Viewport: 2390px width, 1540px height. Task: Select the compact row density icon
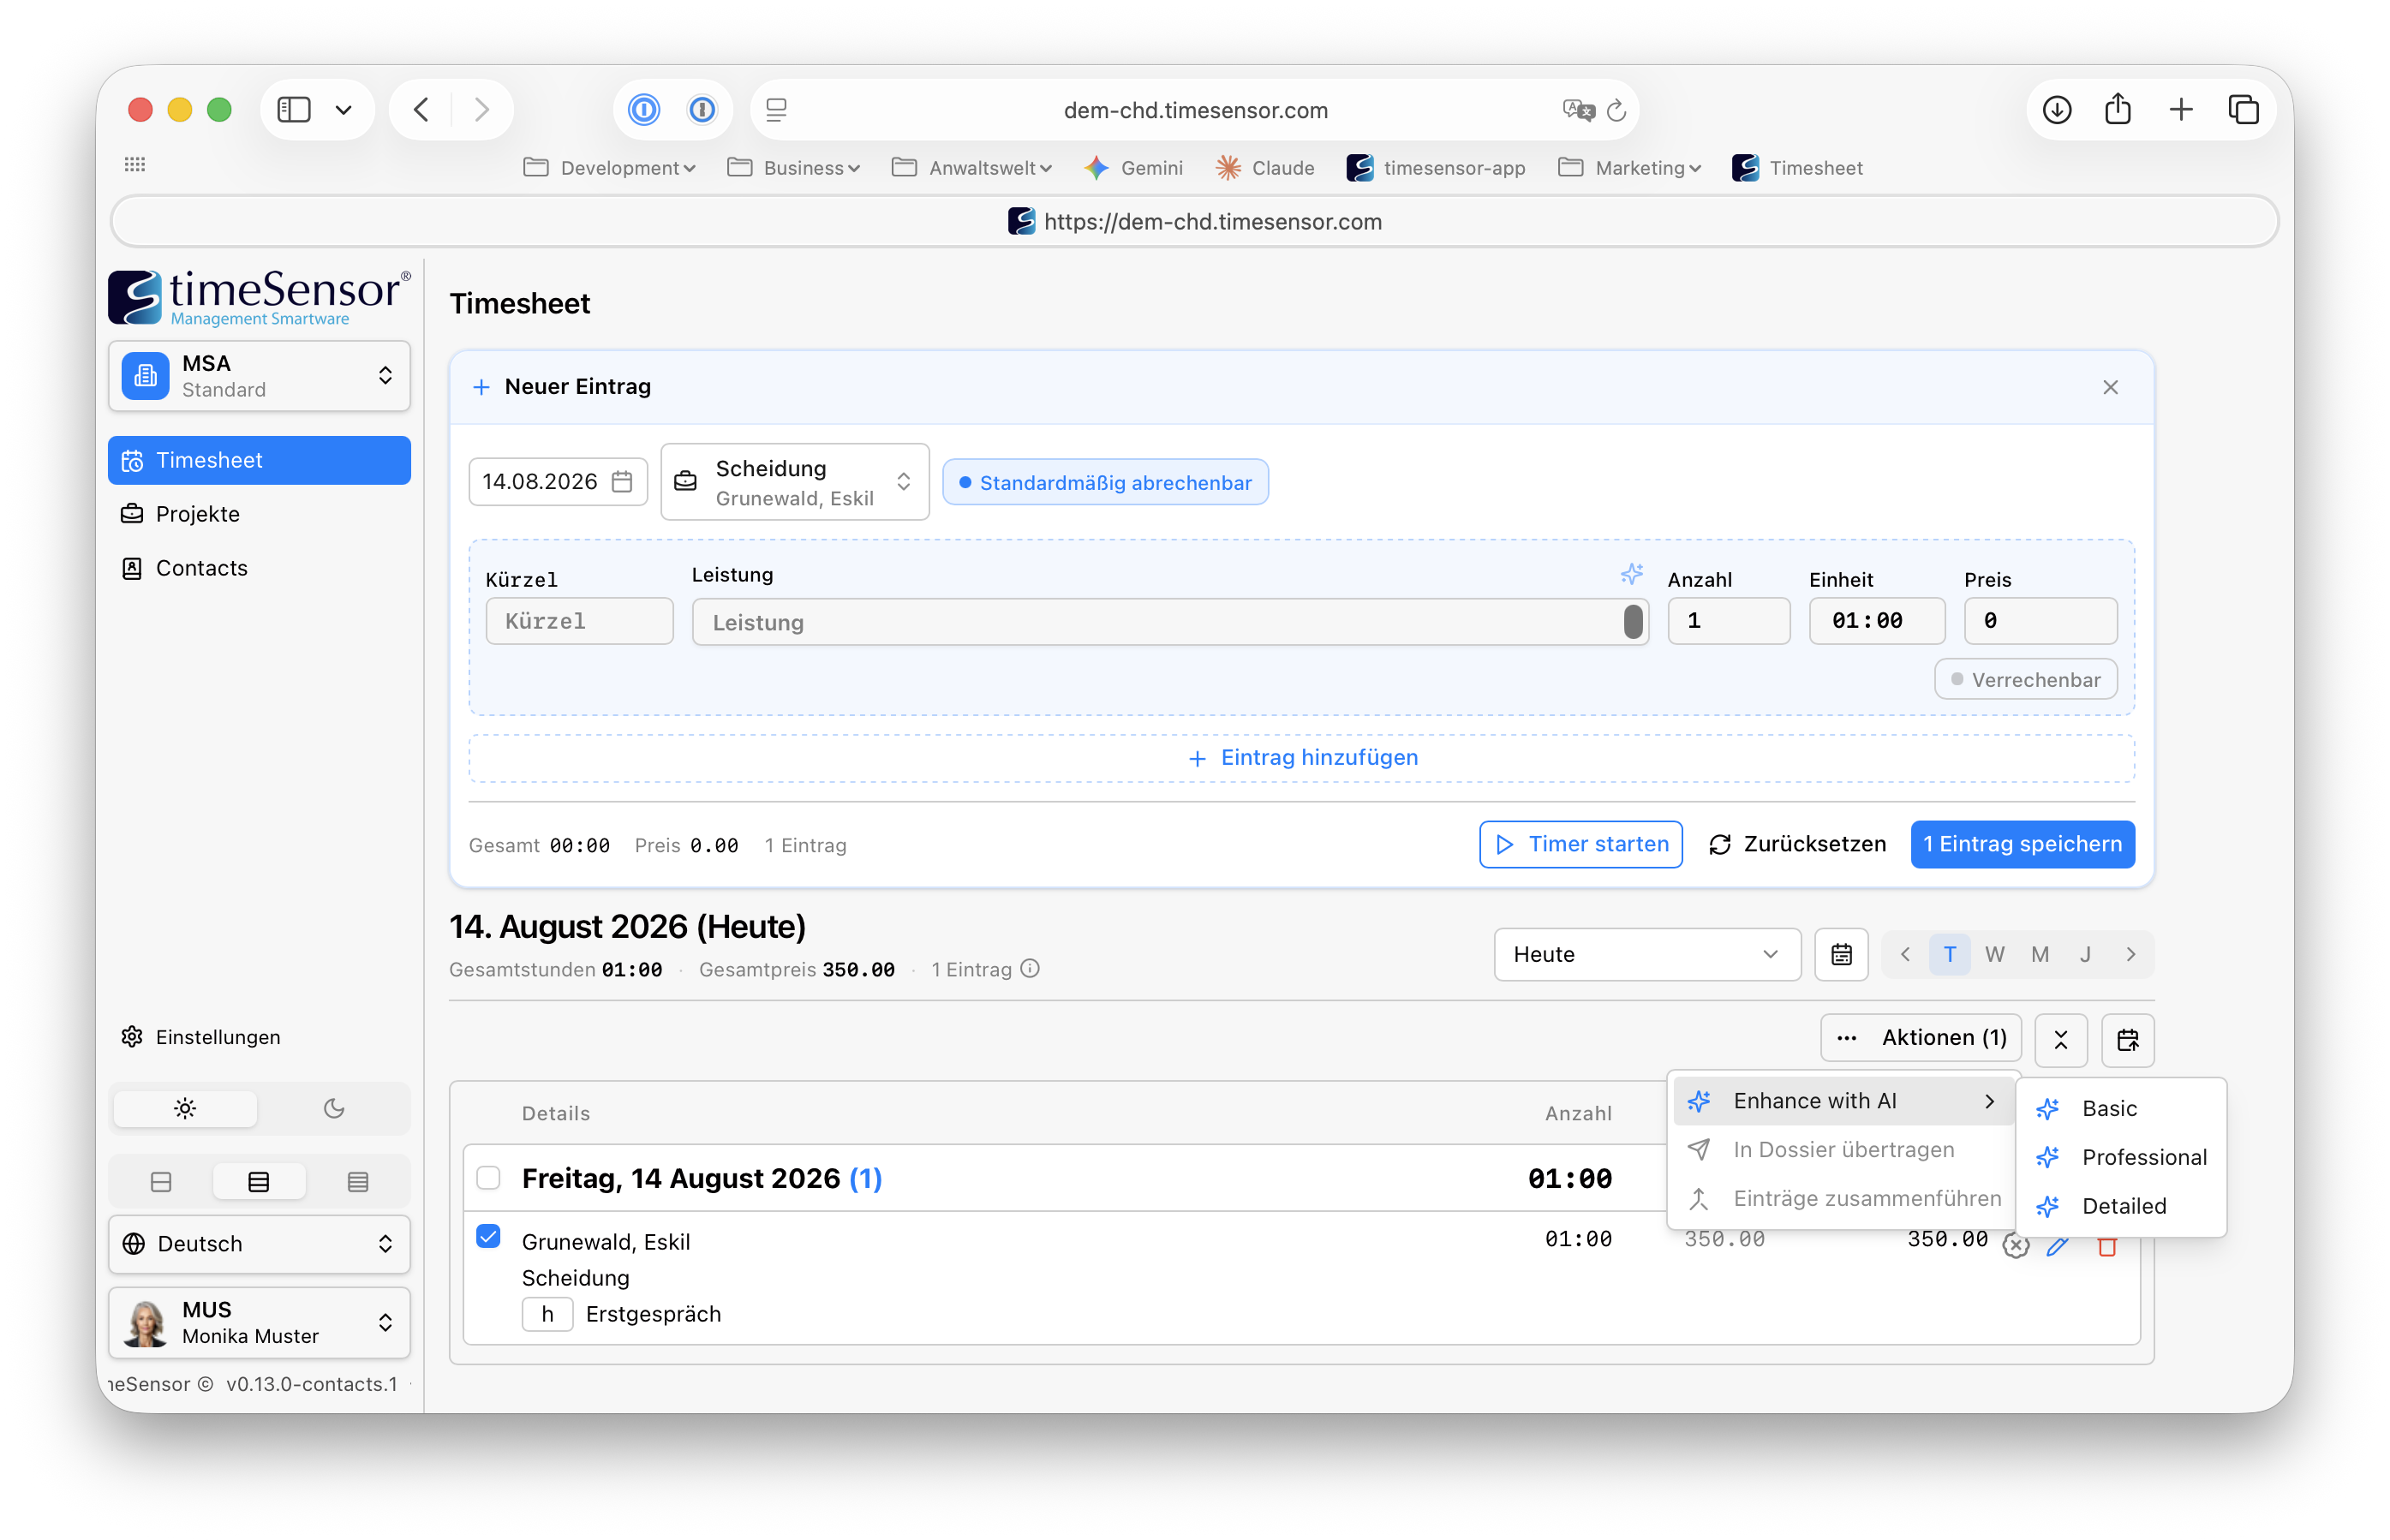tap(161, 1182)
